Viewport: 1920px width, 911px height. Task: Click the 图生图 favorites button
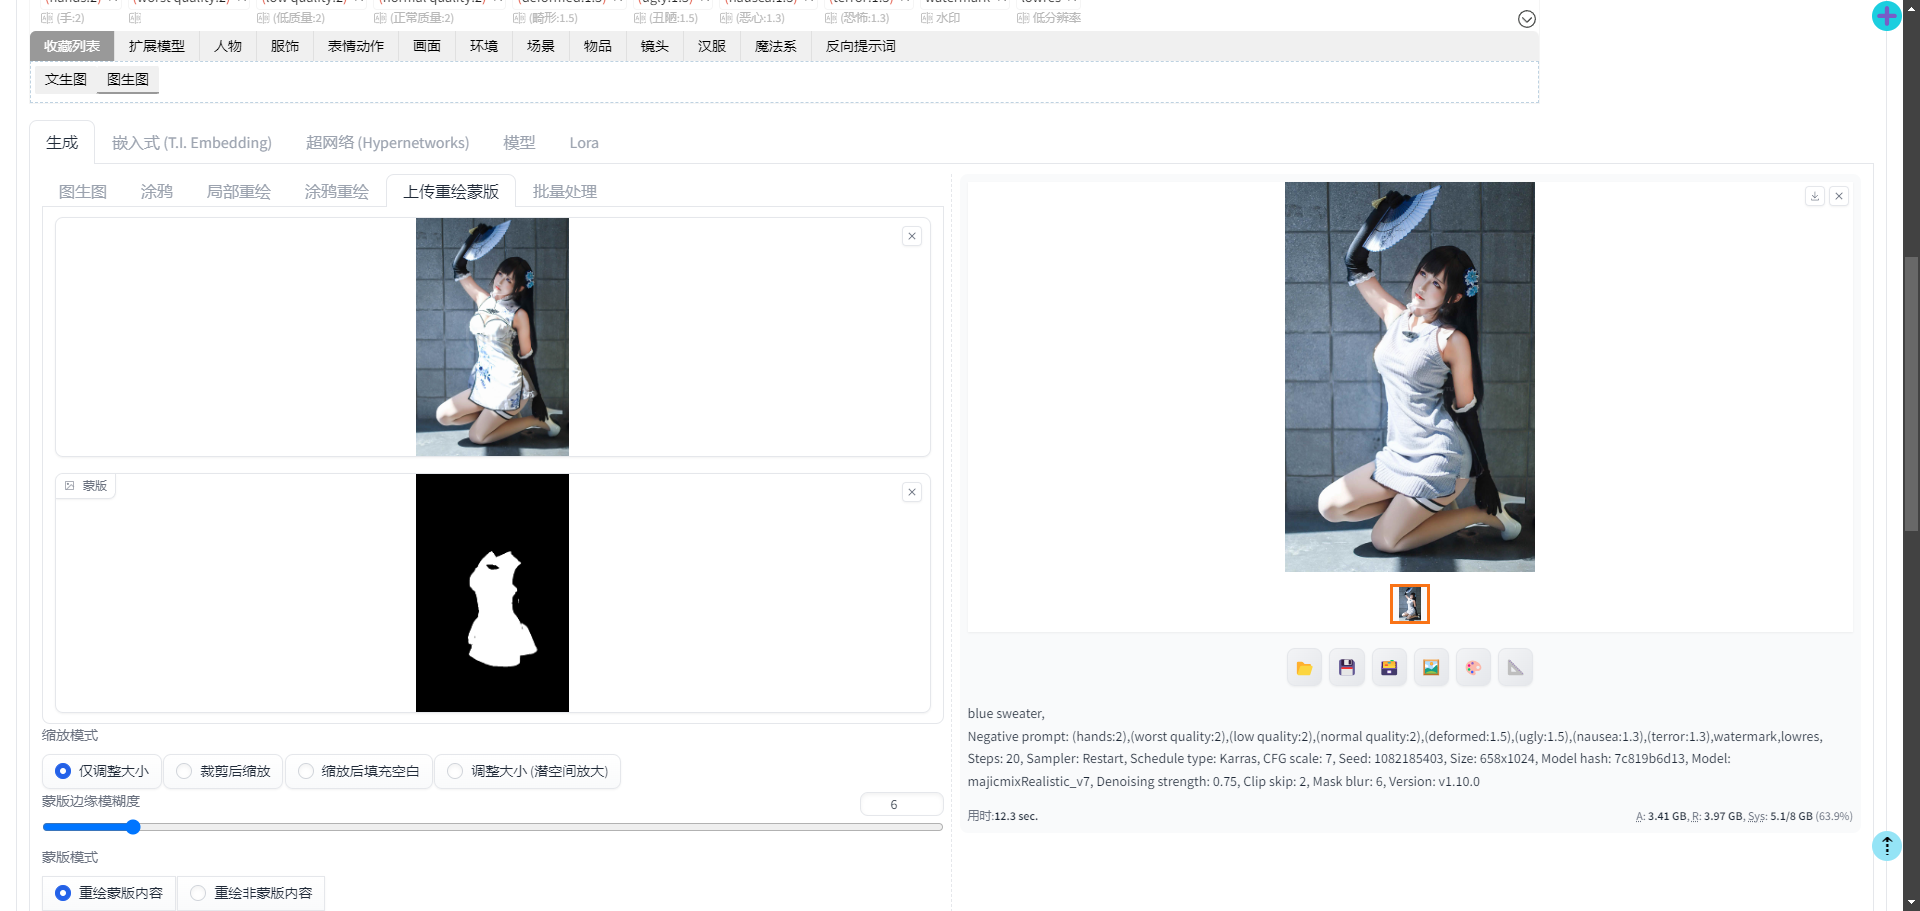point(128,79)
